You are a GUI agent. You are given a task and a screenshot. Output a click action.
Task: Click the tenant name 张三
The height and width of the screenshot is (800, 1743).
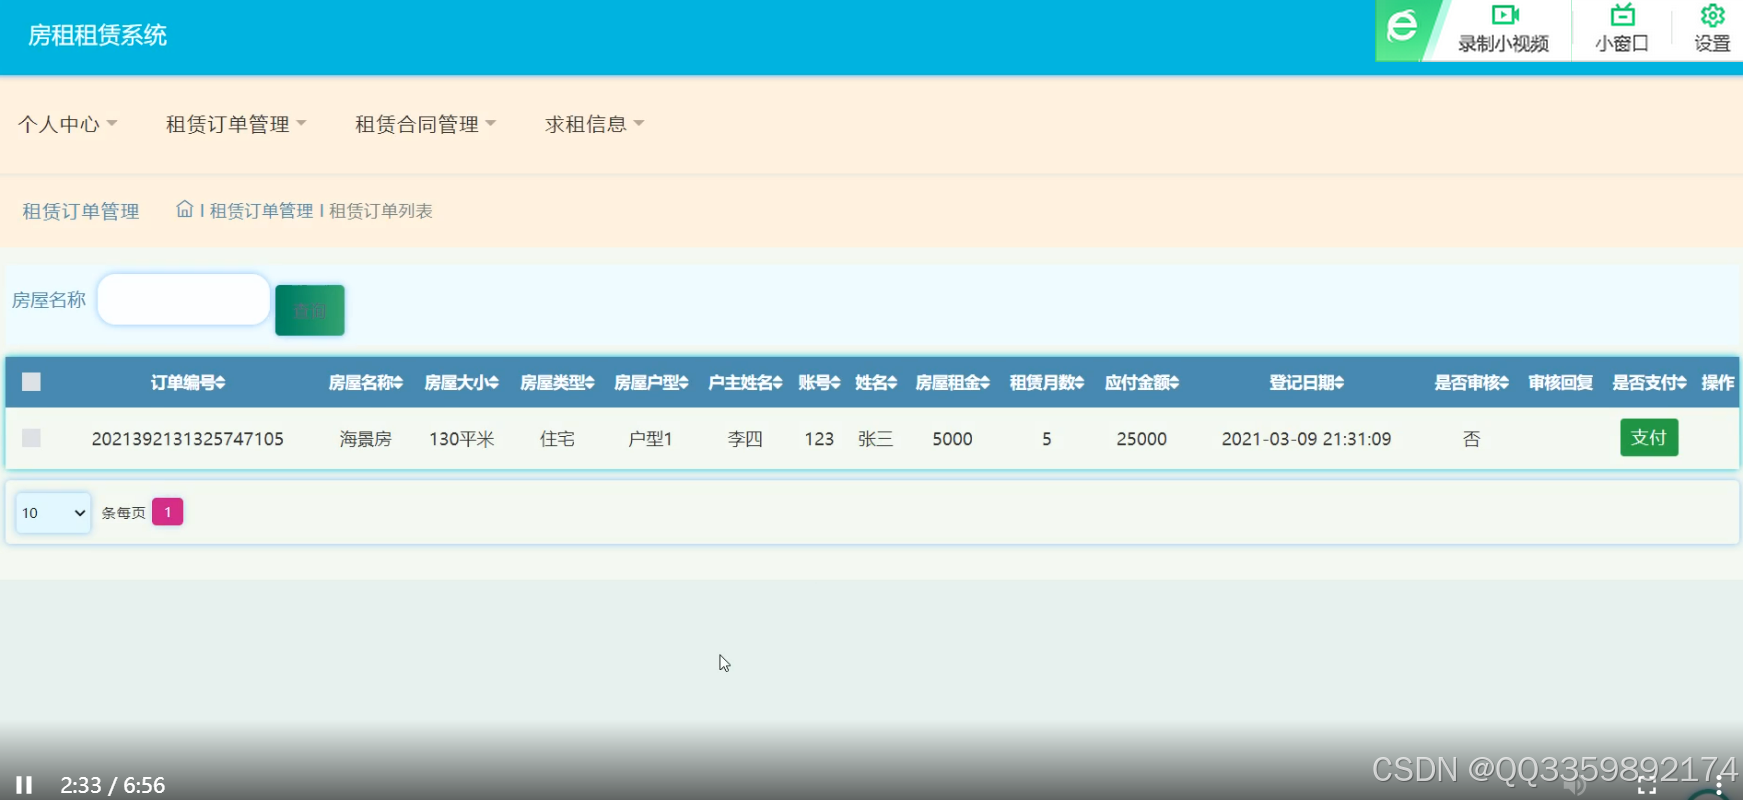(875, 439)
